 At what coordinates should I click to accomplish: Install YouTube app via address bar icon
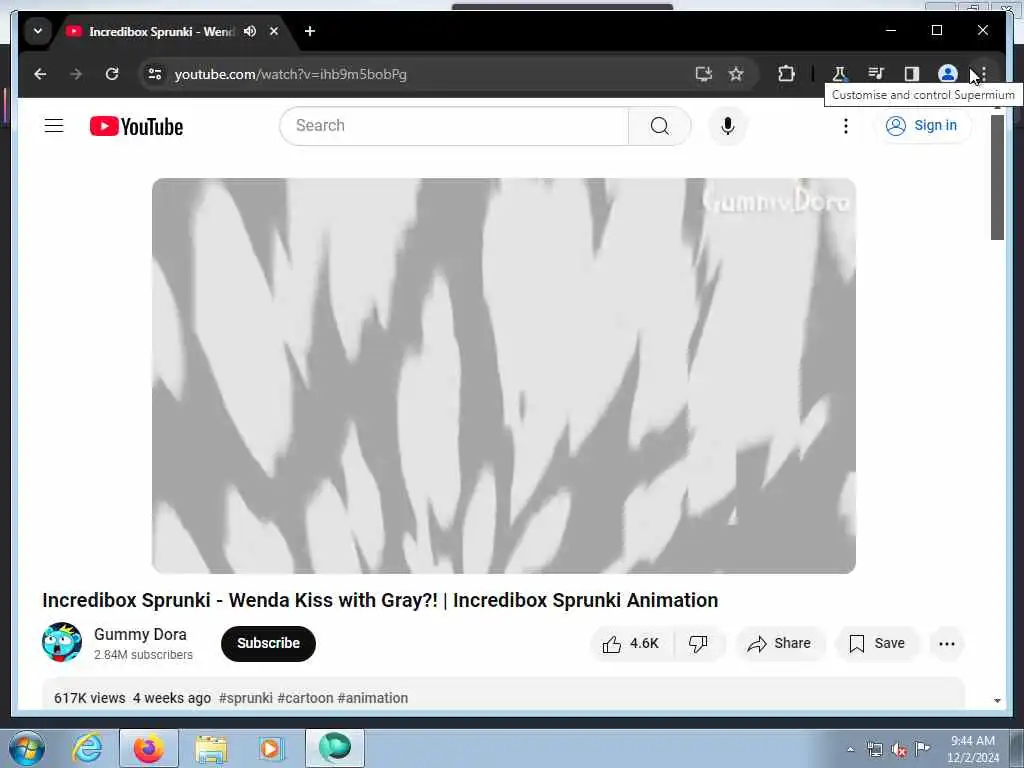coord(703,74)
